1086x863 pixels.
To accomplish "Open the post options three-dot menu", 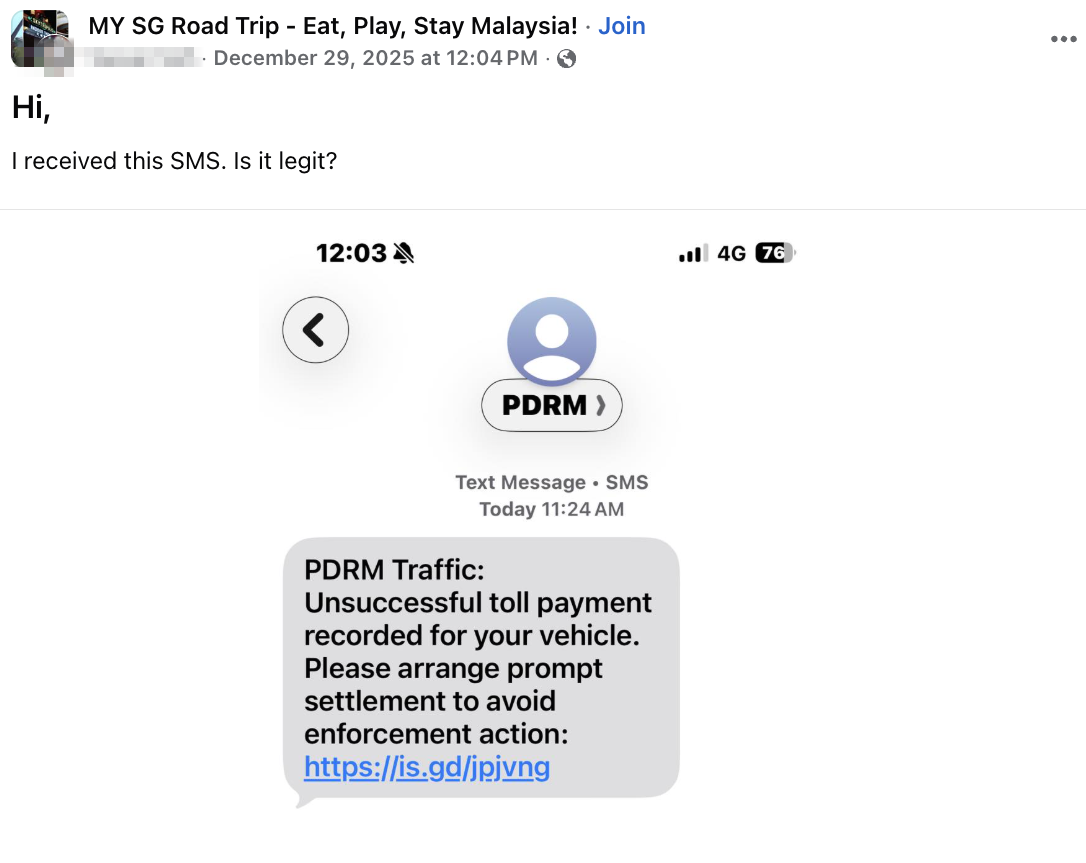I will pyautogui.click(x=1063, y=39).
